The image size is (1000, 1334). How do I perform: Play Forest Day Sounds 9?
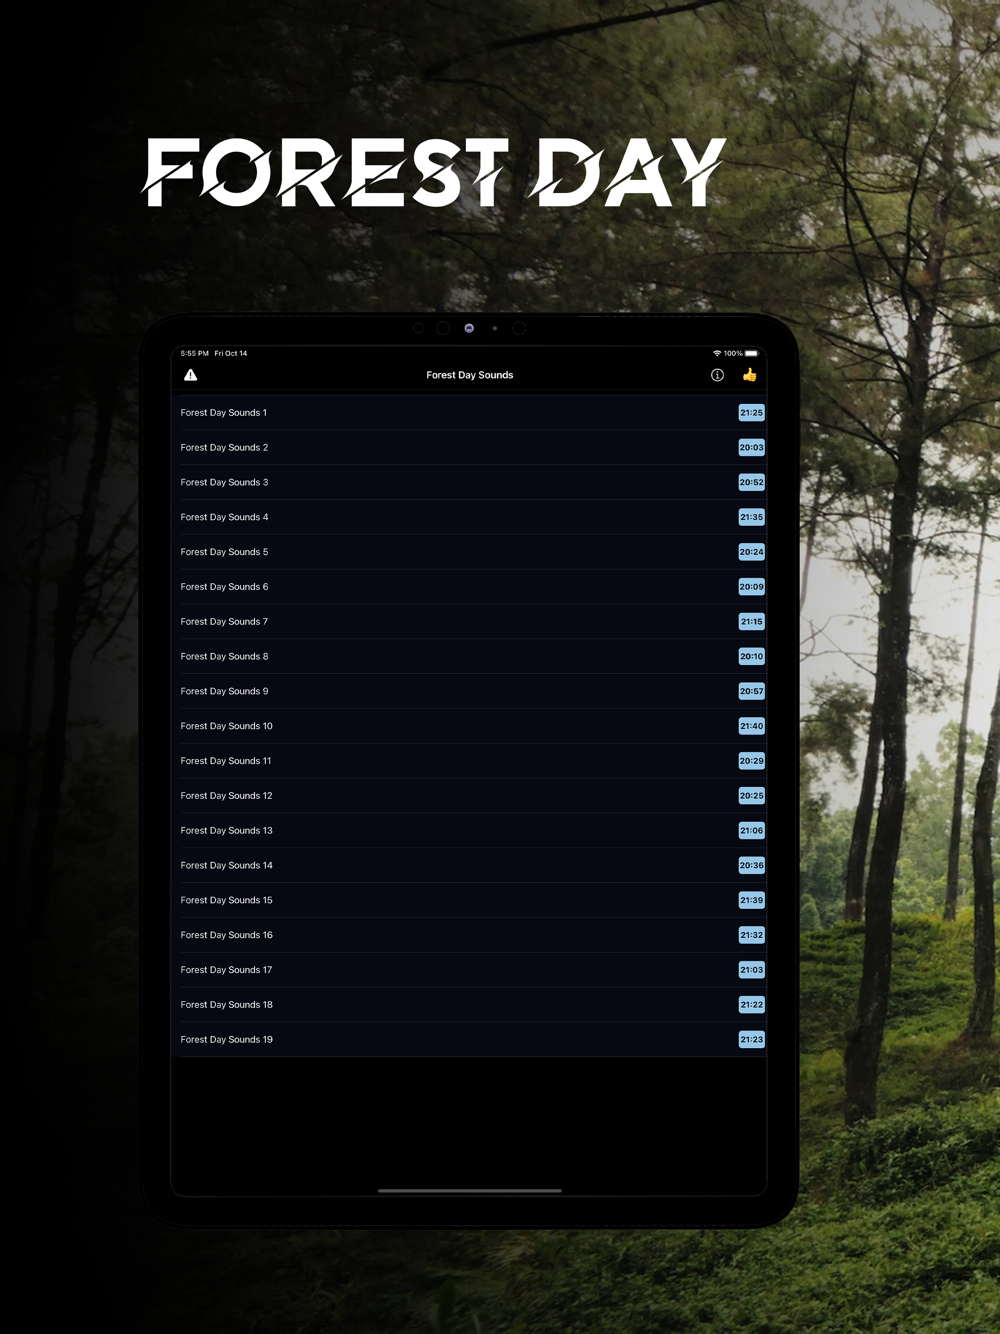469,692
